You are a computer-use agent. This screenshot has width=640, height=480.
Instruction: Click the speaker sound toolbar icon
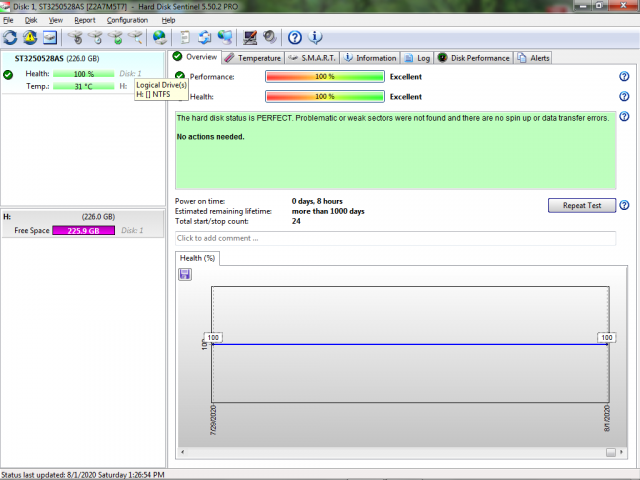click(269, 38)
